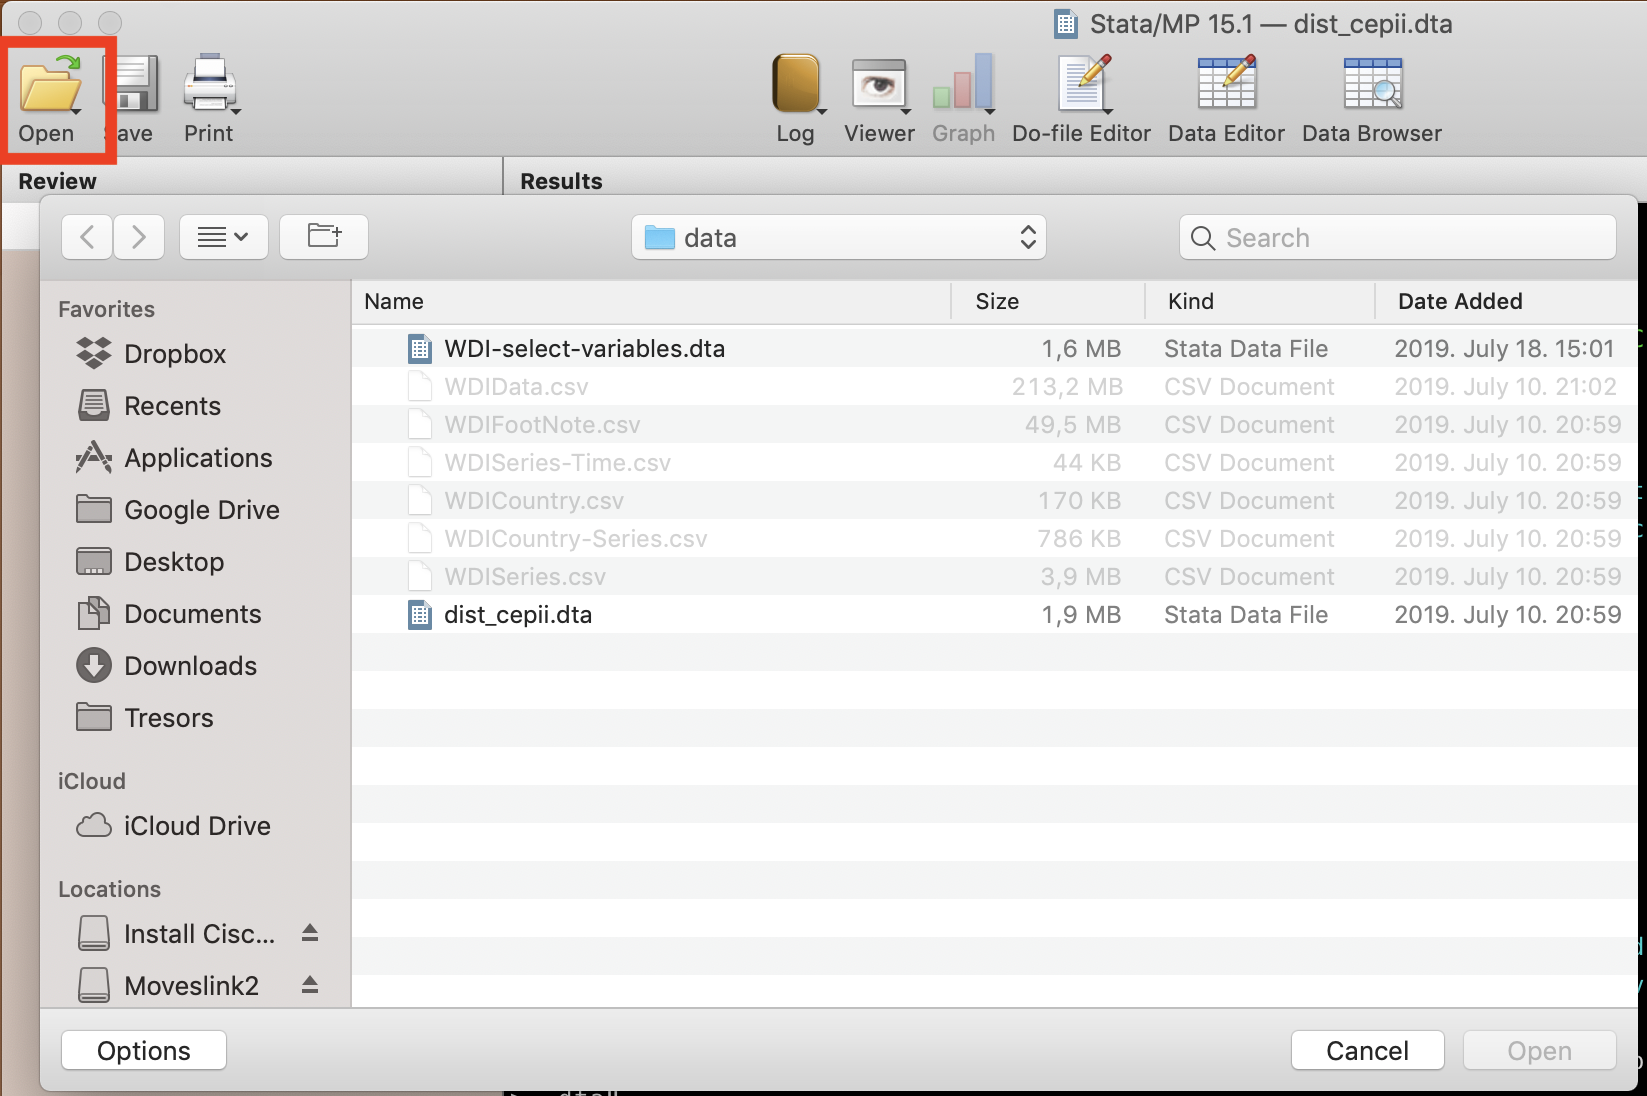
Task: Click the Search field
Action: pyautogui.click(x=1398, y=237)
